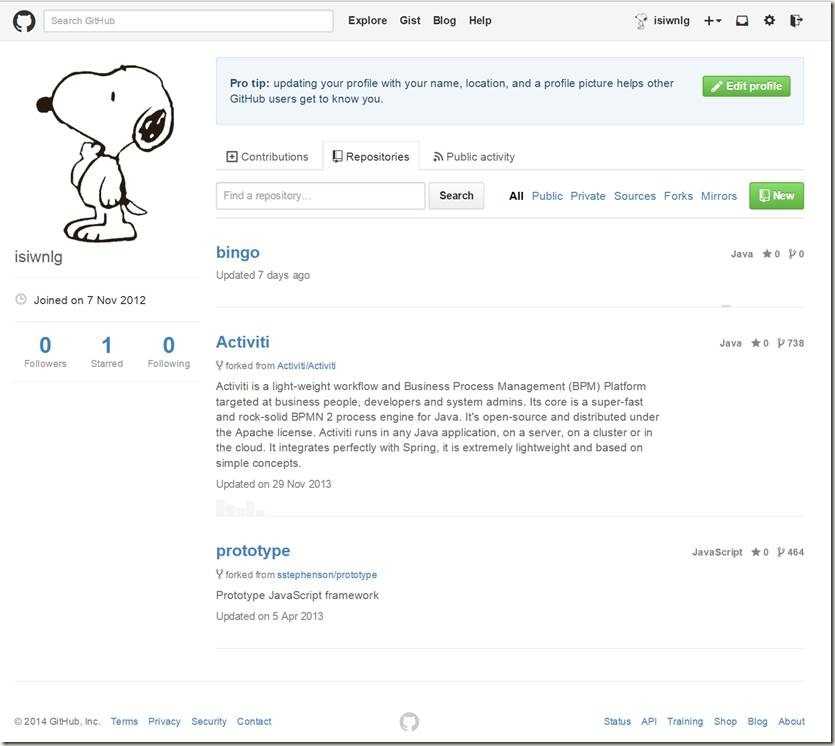This screenshot has width=835, height=746.
Task: Open the prototype repository
Action: 253,551
